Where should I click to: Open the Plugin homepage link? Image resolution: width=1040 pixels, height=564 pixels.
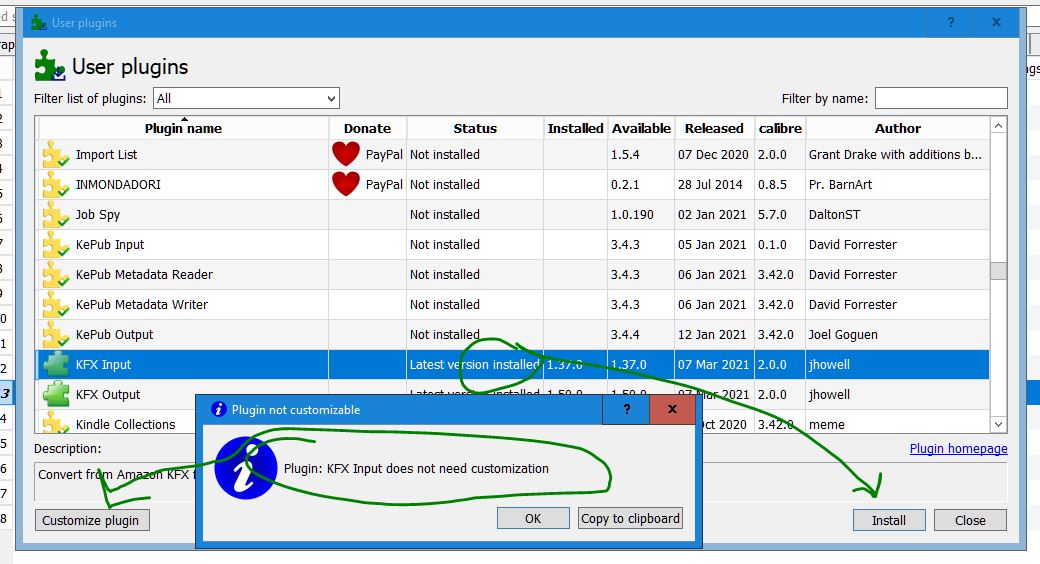[x=958, y=449]
